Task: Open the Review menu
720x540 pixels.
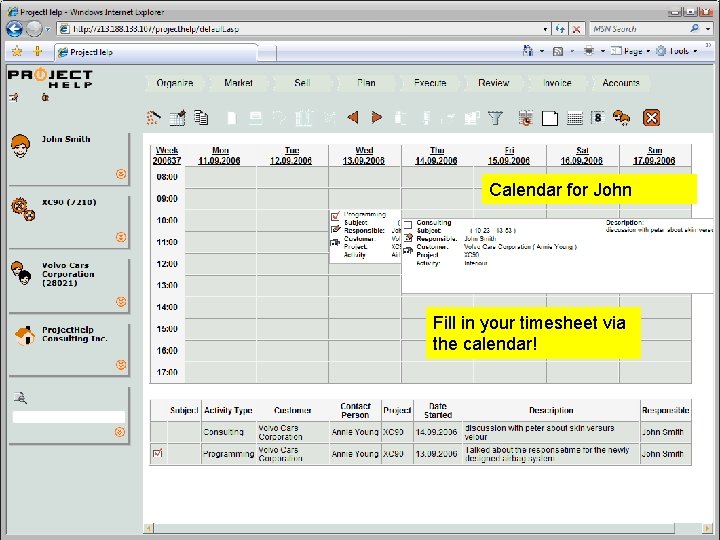Action: click(x=494, y=83)
